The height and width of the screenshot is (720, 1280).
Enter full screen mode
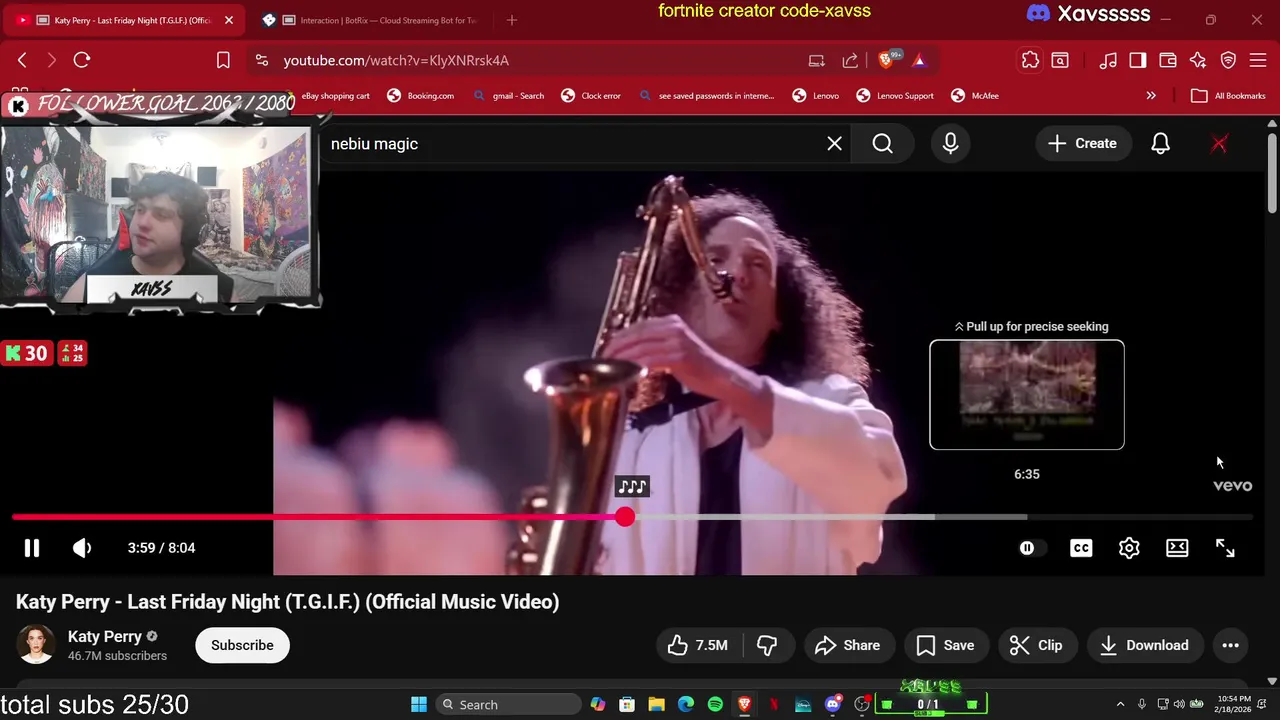pos(1225,548)
